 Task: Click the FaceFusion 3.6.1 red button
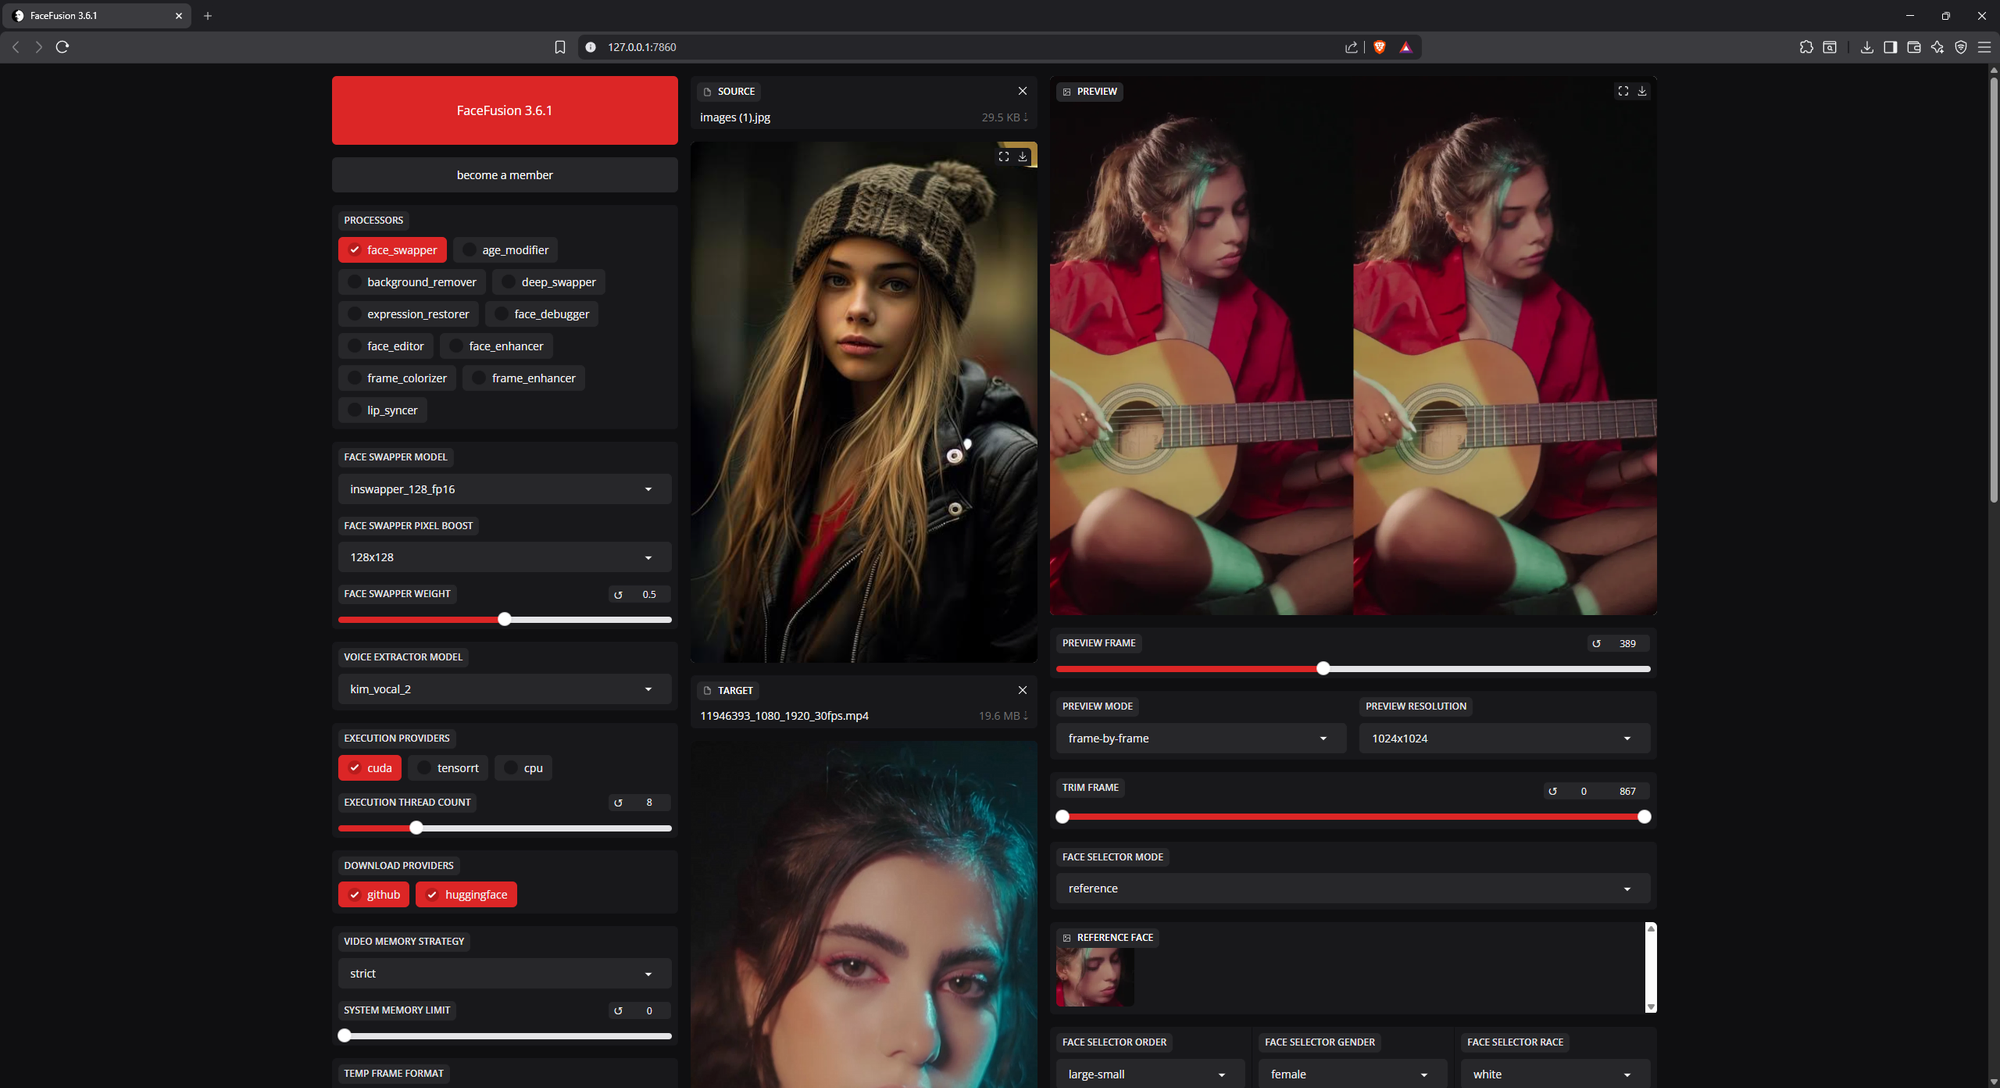(504, 110)
